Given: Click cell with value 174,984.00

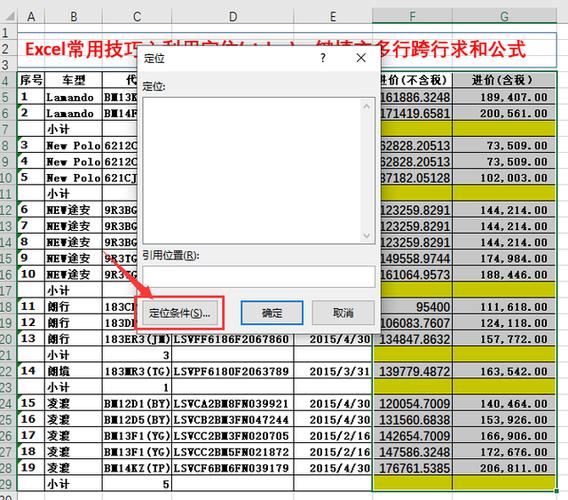Looking at the screenshot, I should [x=504, y=258].
